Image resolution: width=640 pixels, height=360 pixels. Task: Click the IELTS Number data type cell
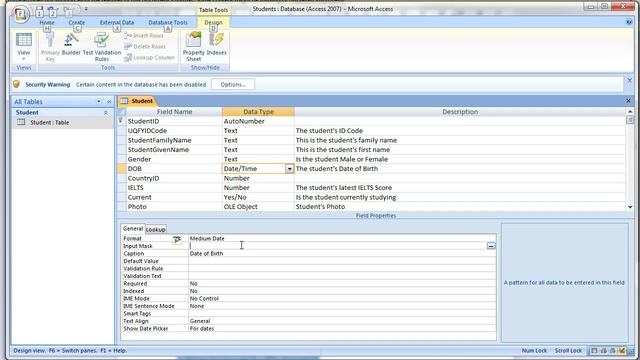(x=258, y=188)
